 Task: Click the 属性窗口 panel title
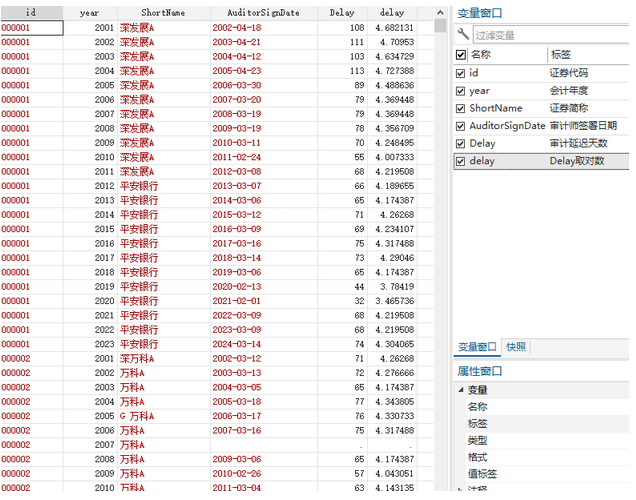click(480, 371)
